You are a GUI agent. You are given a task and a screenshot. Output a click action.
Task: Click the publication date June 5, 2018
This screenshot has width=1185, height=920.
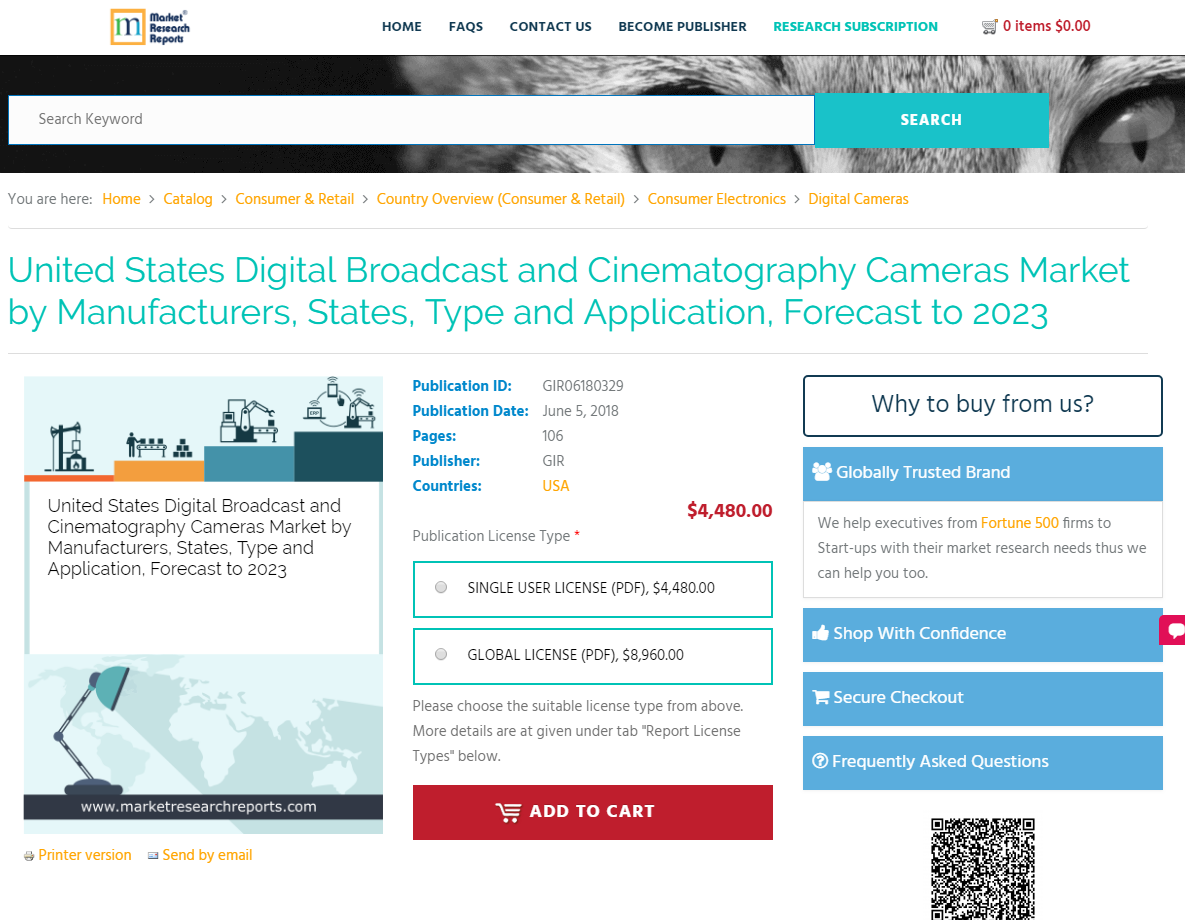tap(580, 411)
